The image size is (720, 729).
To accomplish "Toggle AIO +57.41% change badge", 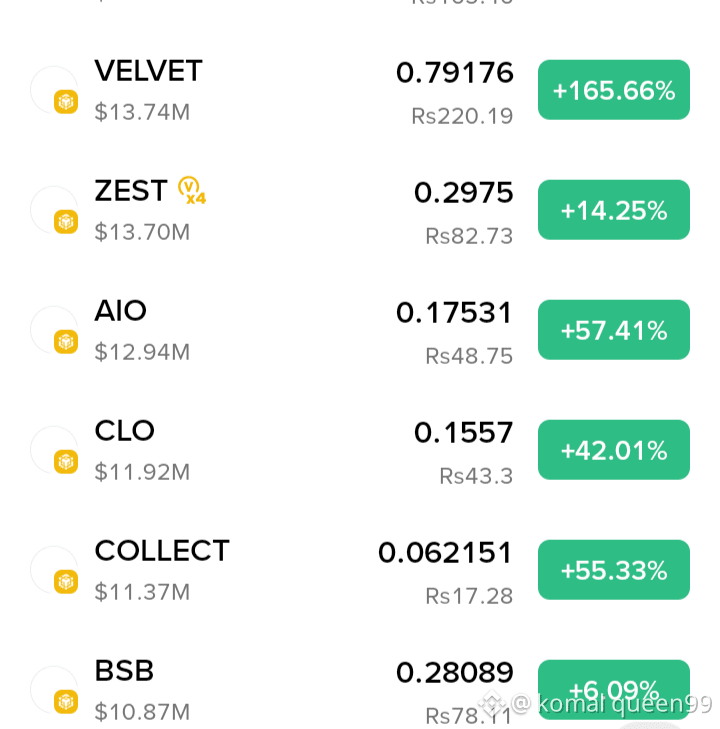I will point(614,330).
